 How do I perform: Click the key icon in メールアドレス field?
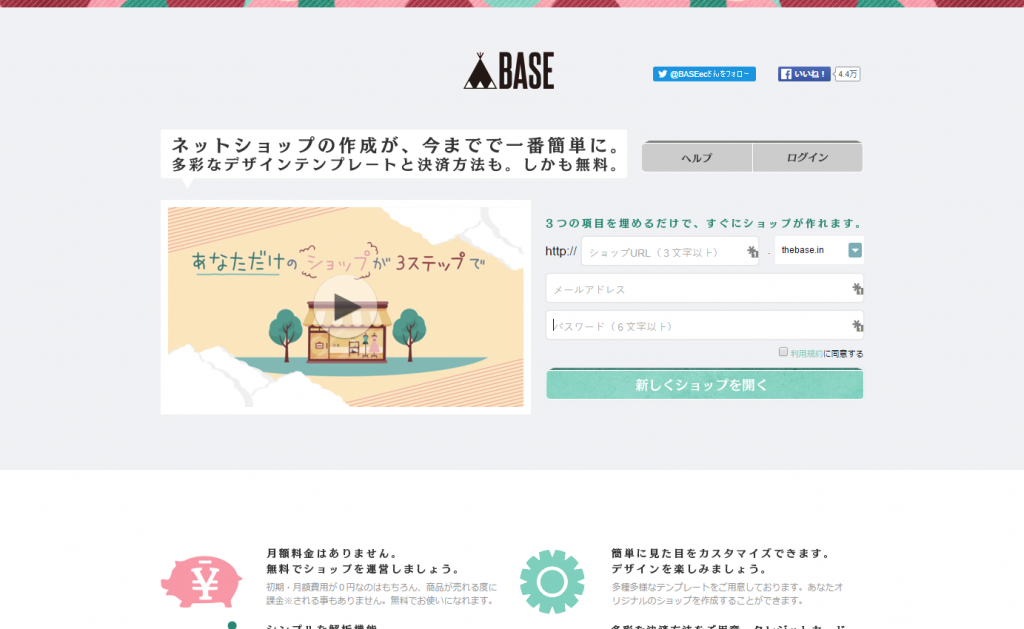click(x=857, y=289)
